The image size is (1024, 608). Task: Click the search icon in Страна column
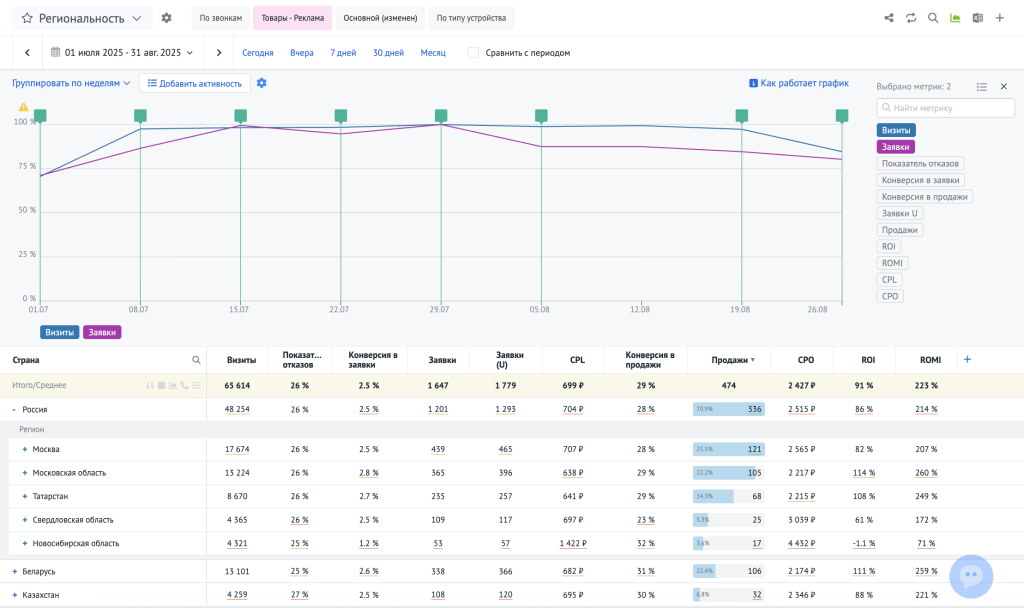point(196,360)
